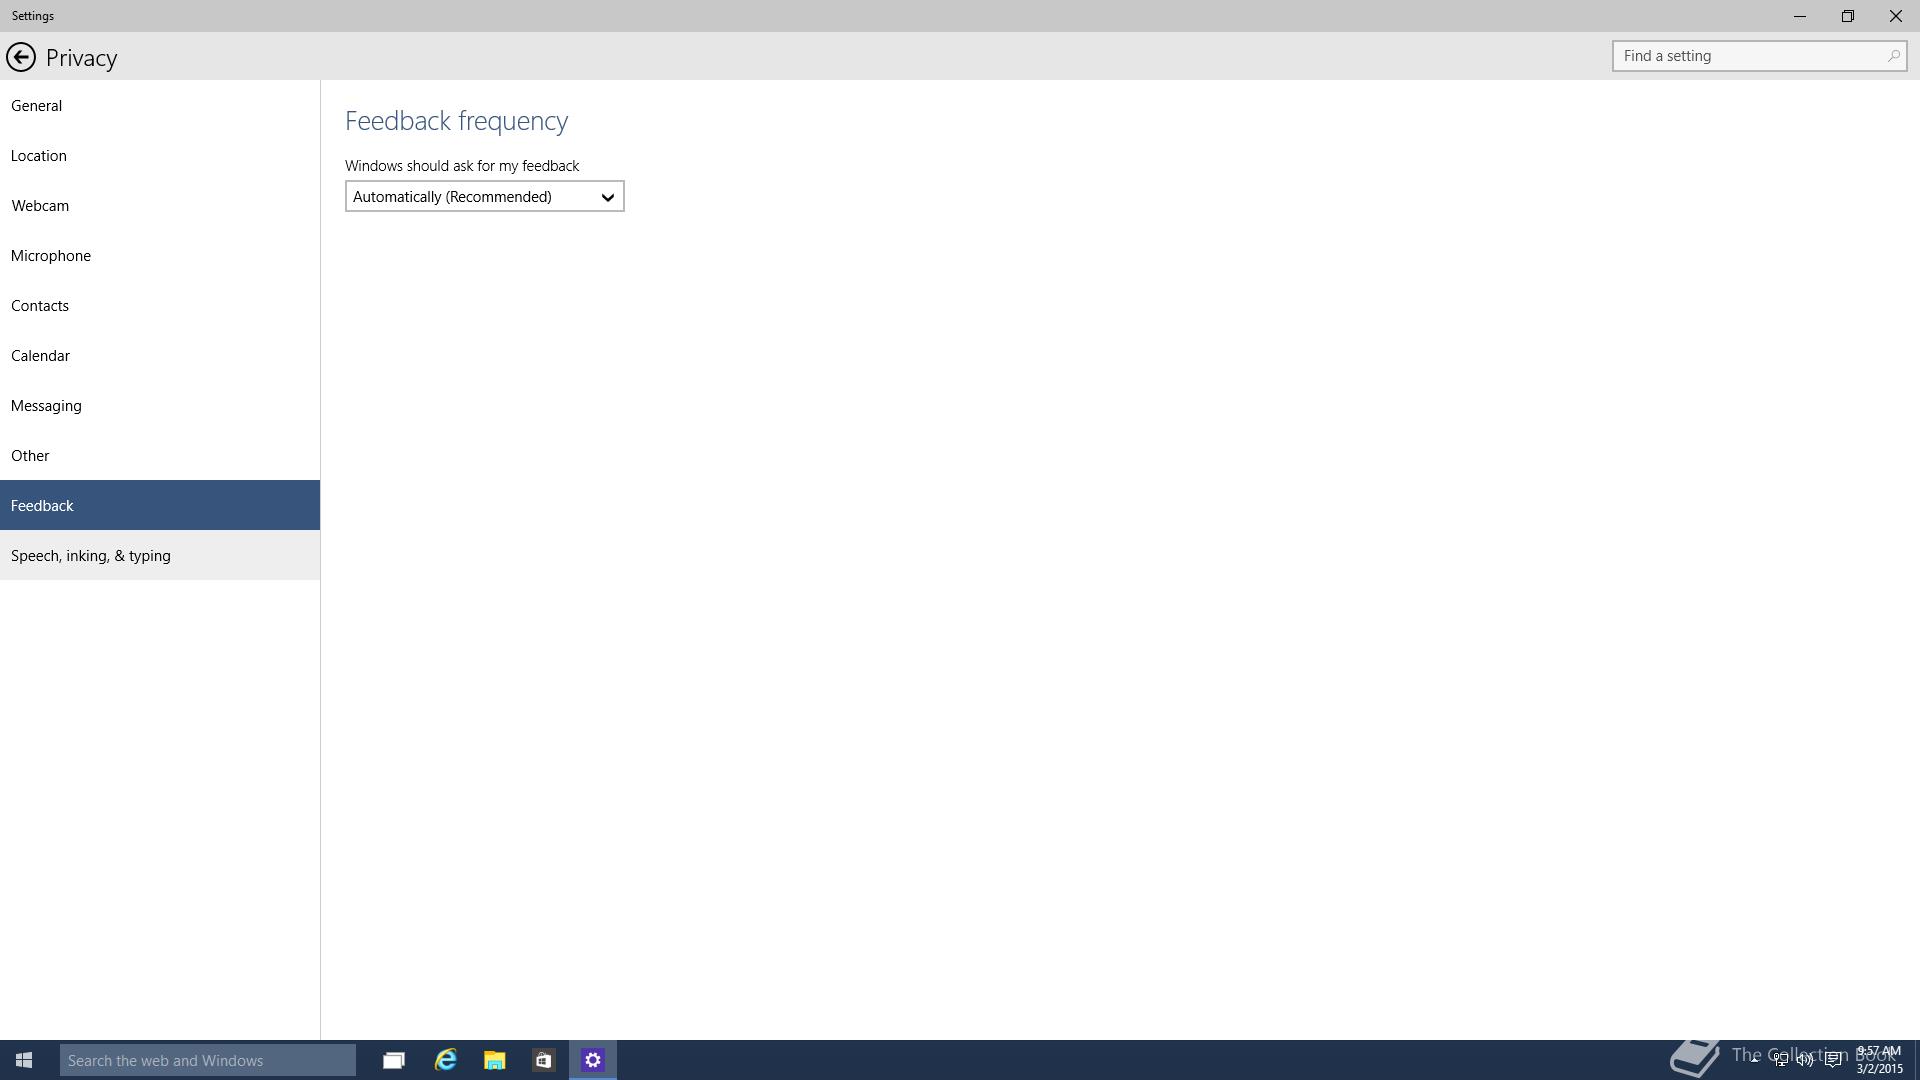Click the Find a setting search box
1920x1080 pixels.
point(1750,56)
